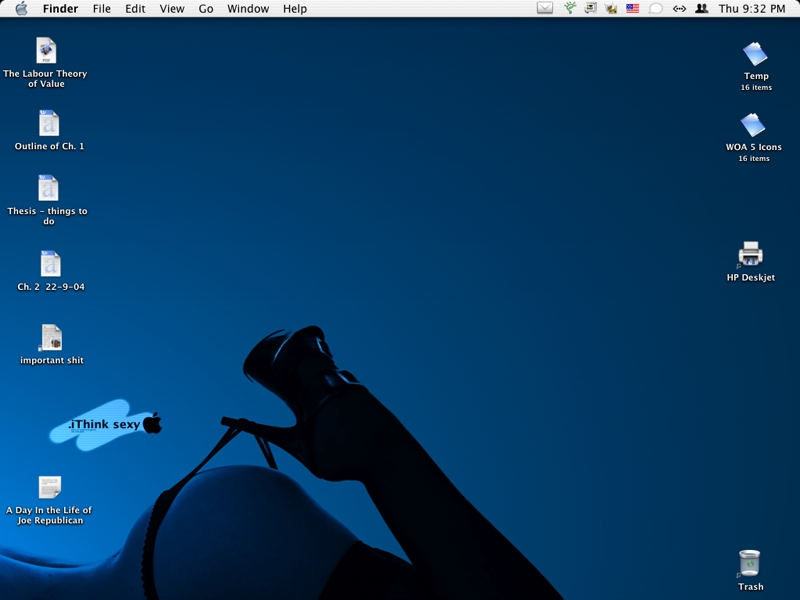Select A Day In the Life document
Viewport: 800px width, 600px height.
(x=49, y=487)
